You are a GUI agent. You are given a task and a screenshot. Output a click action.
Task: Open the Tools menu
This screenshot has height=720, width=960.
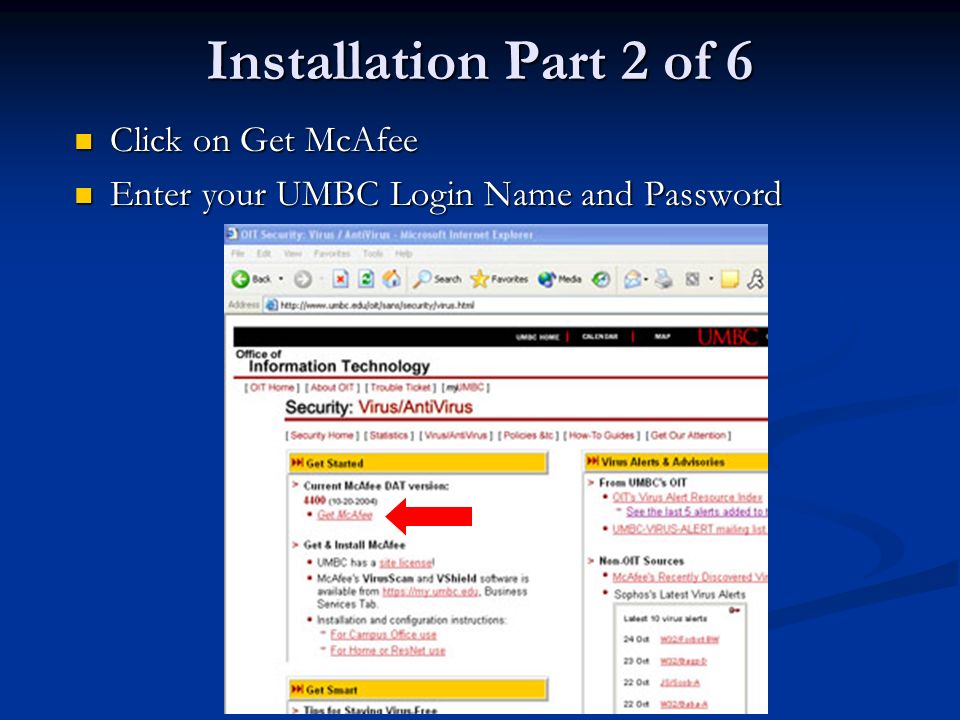(373, 253)
